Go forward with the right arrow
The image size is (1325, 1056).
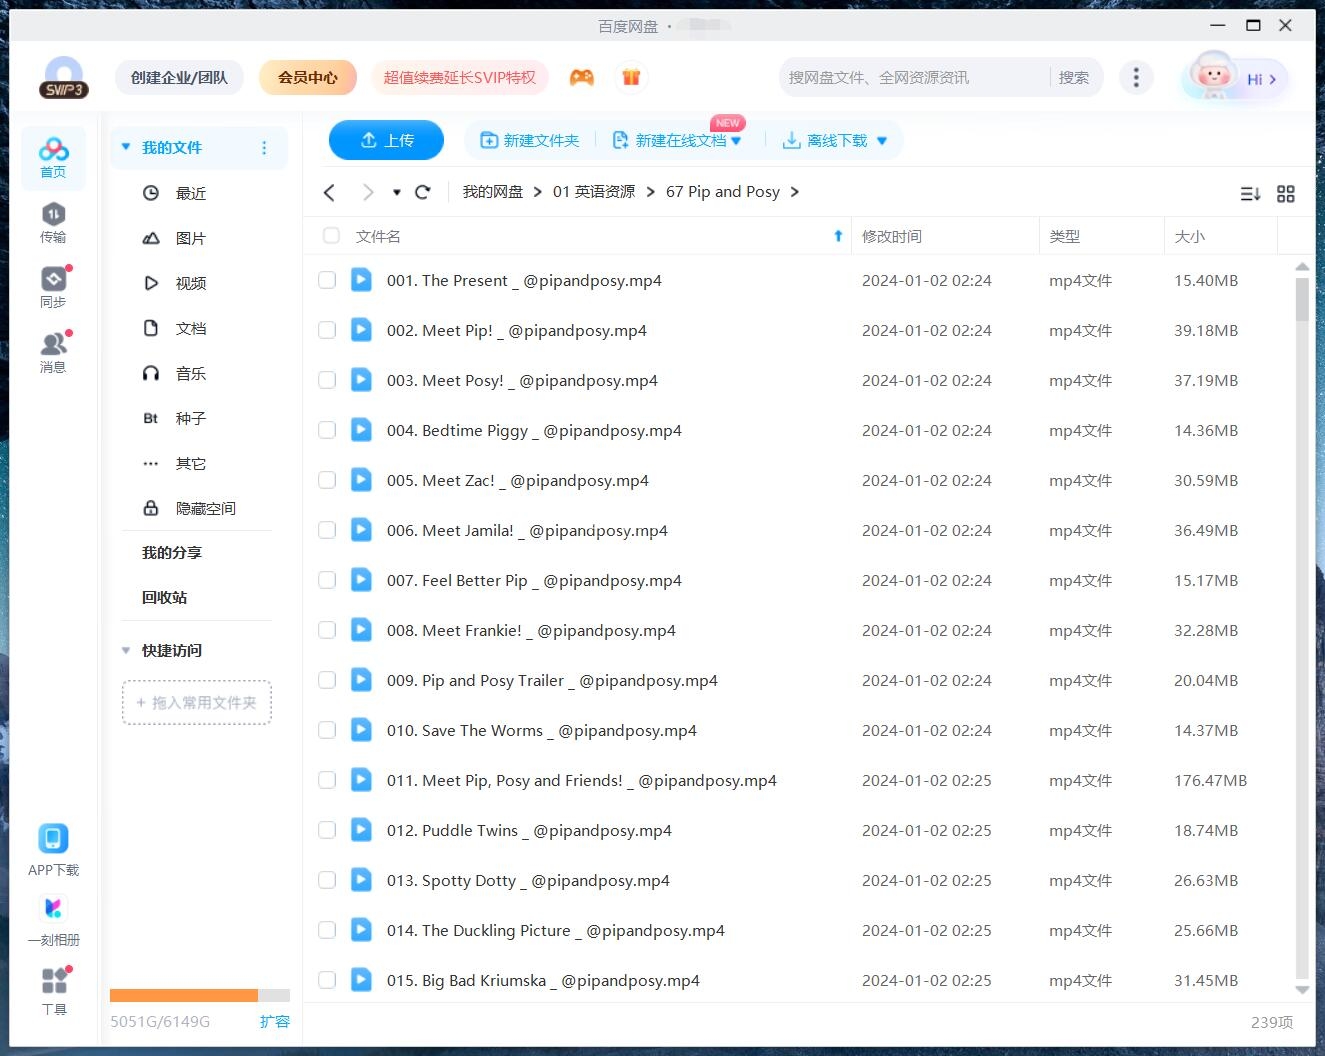click(368, 192)
